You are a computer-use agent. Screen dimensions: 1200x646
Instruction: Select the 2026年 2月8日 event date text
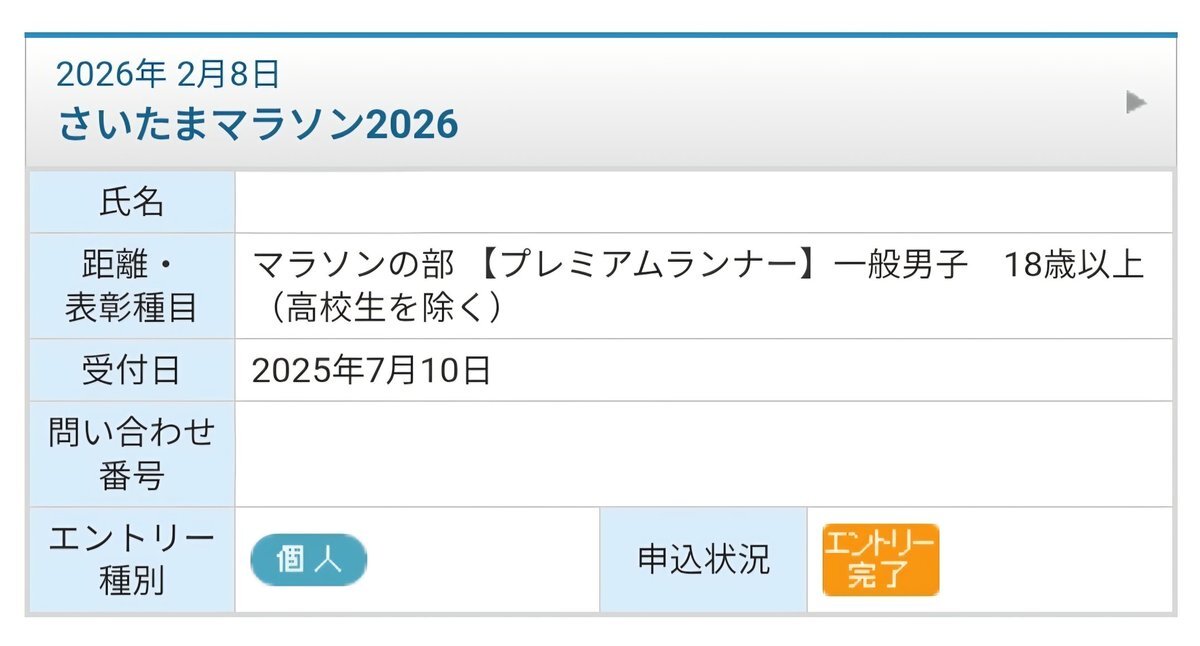[168, 73]
